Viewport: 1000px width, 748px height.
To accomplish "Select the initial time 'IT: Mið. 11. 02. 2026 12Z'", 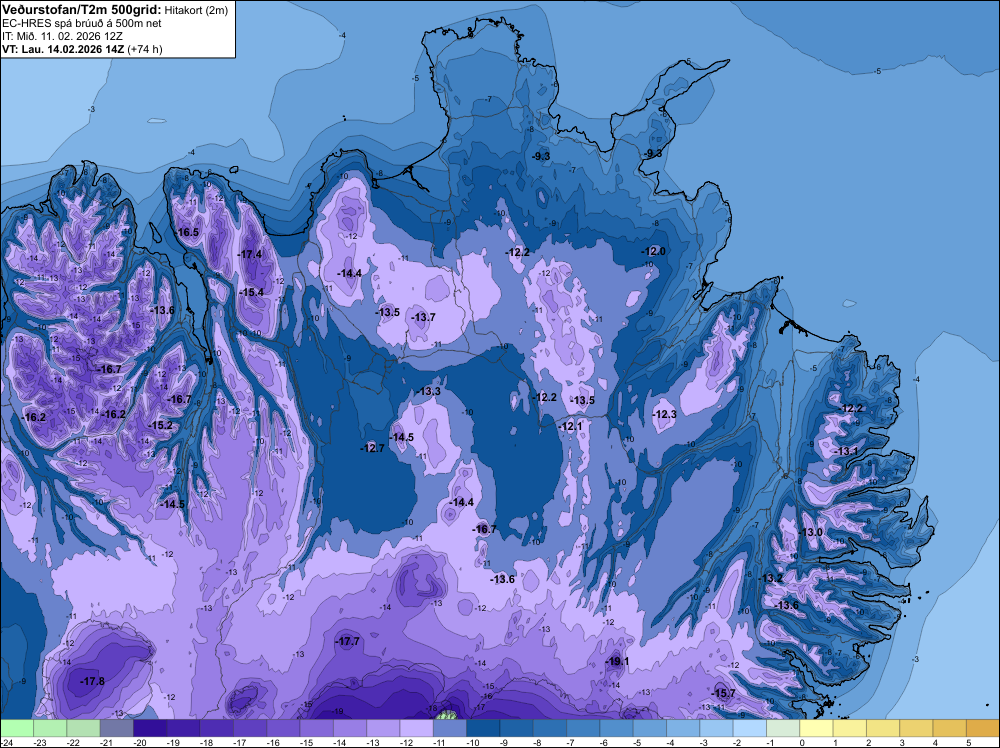I will 62,36.
